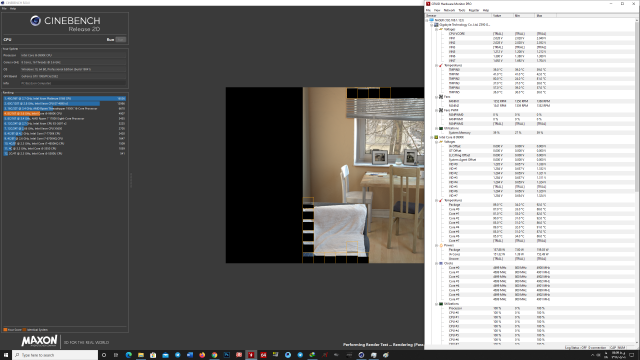Viewport: 640px width, 360px height.
Task: Collapse the Clocks group
Action: click(436, 263)
